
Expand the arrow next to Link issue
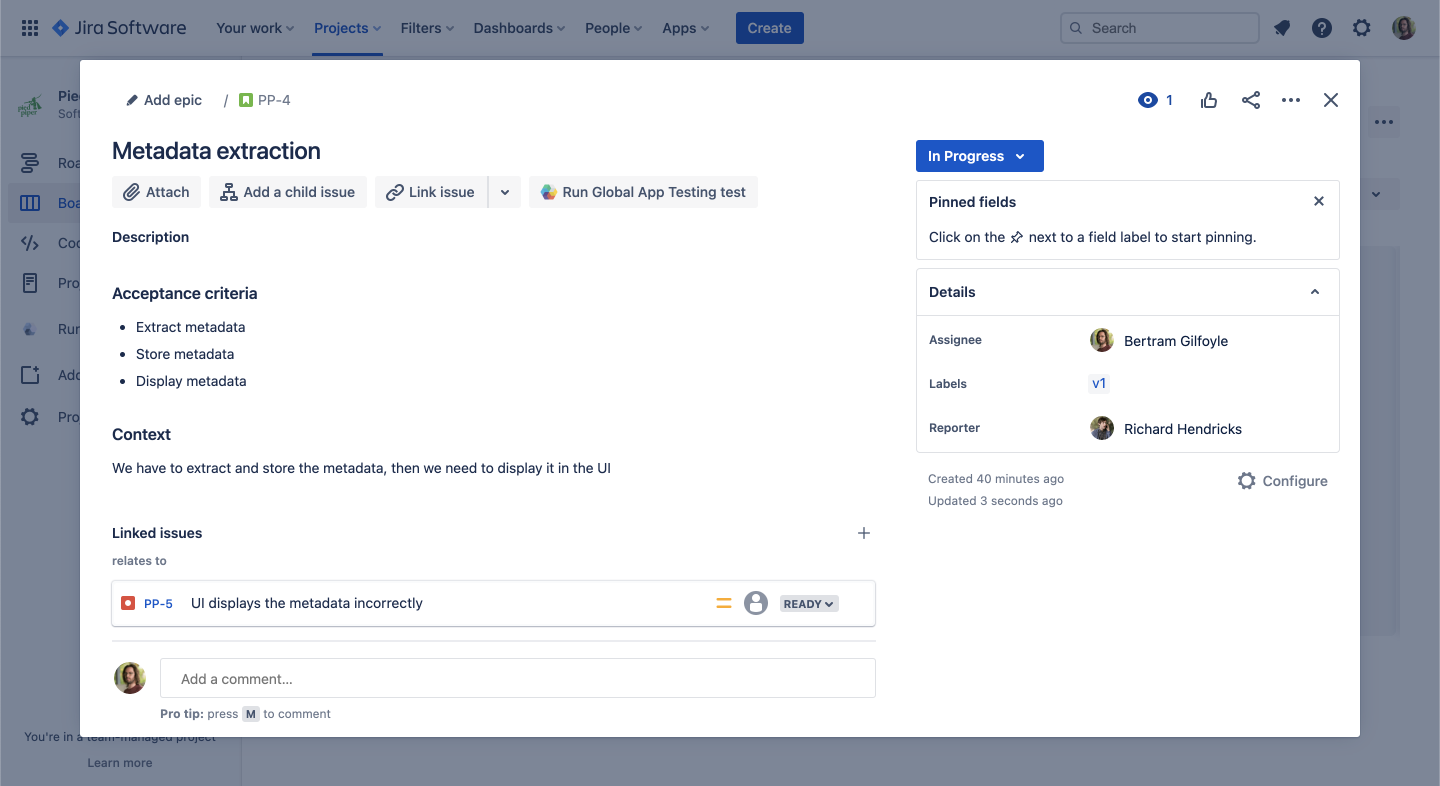point(505,192)
